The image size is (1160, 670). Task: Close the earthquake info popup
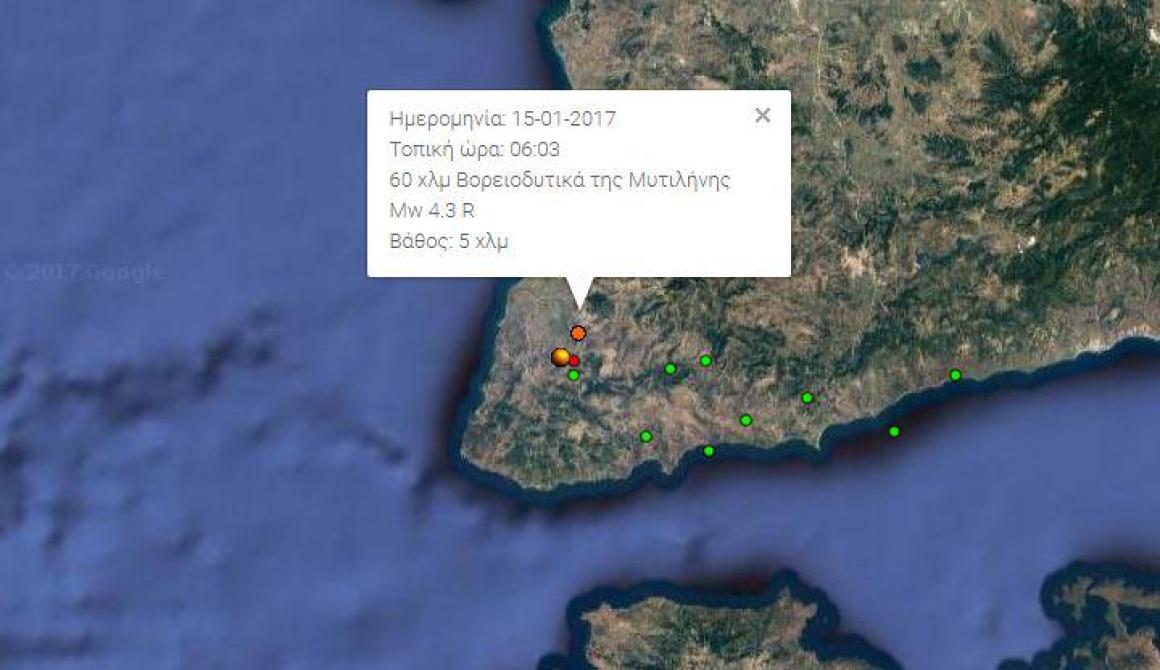[x=762, y=115]
